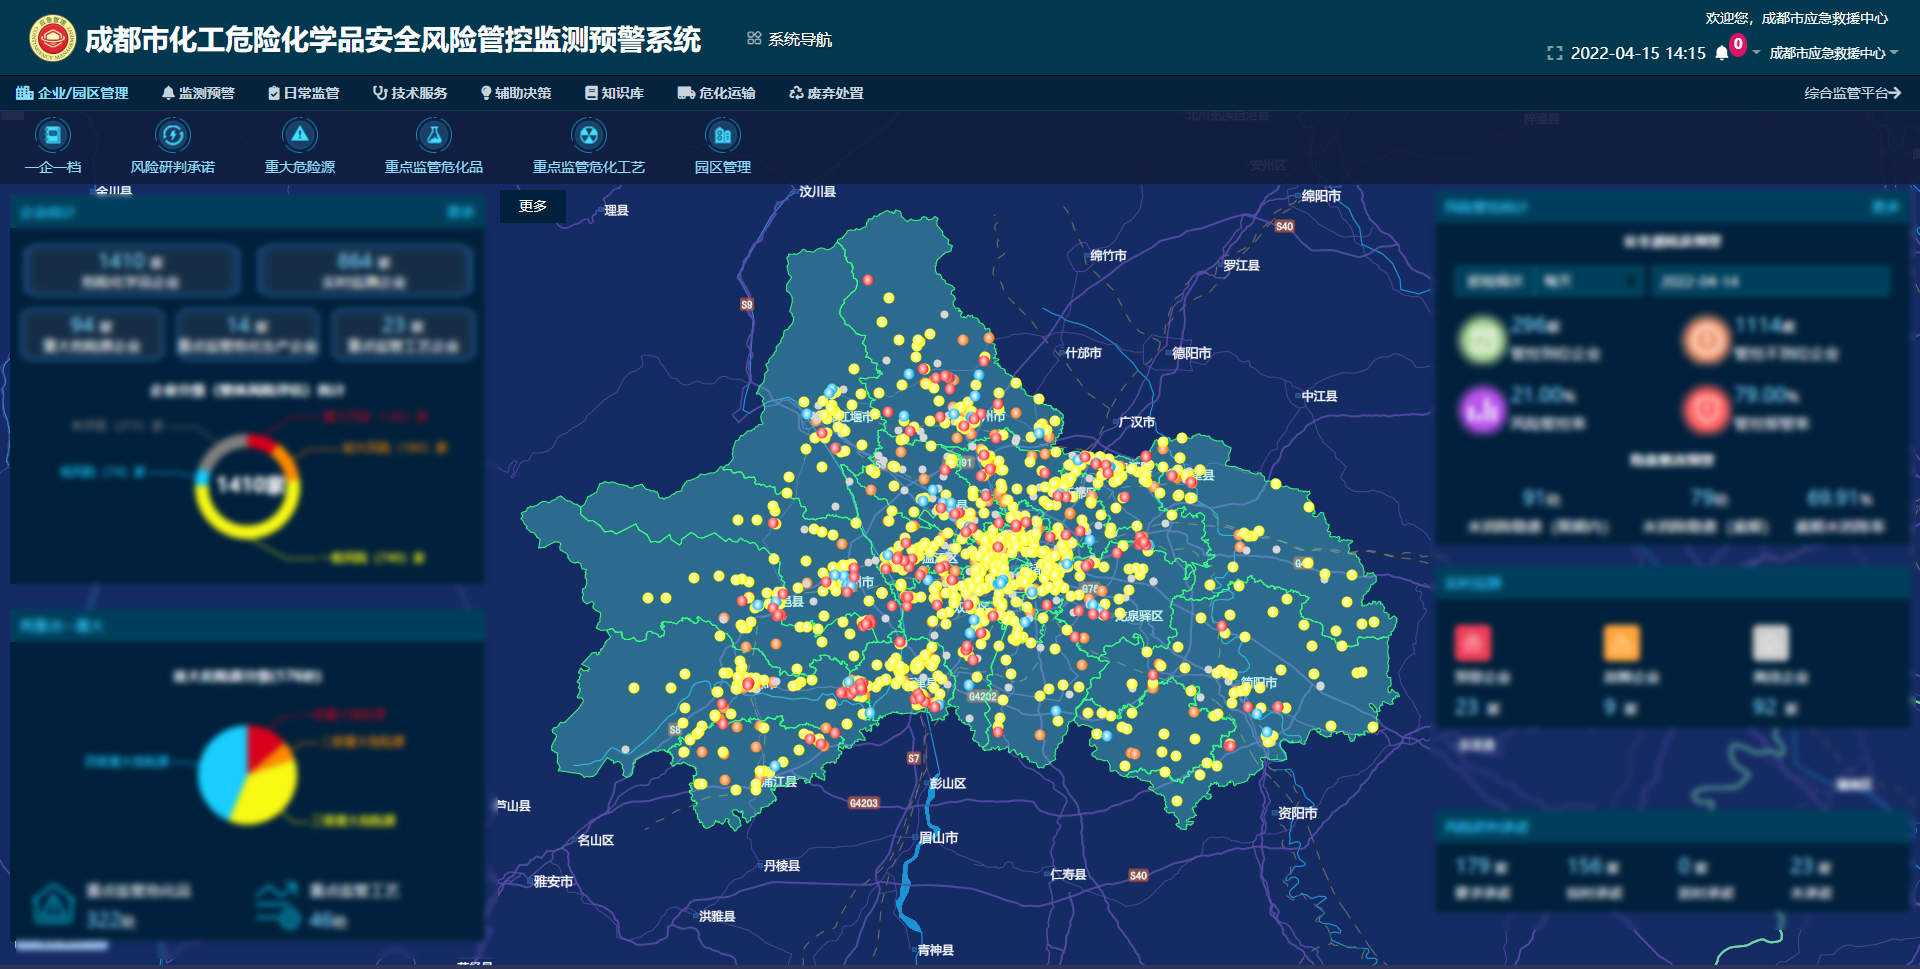Open 重点监管危化工艺 radiation icon

(x=589, y=136)
